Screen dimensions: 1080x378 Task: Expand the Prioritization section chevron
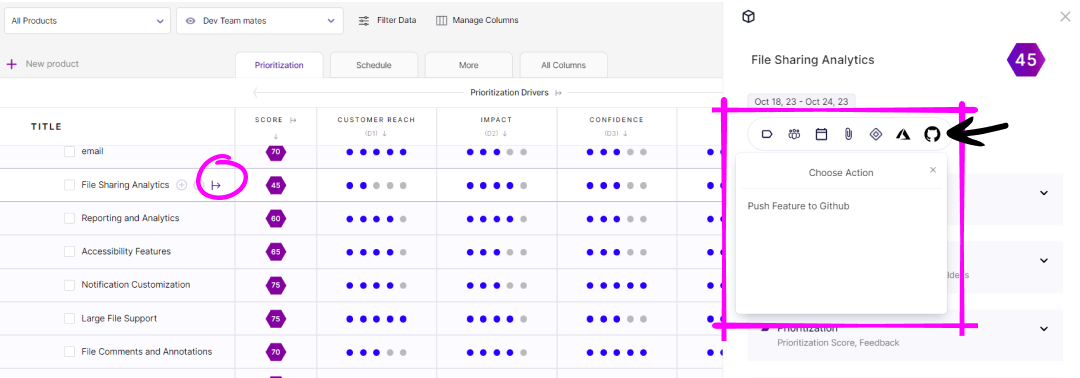[x=1043, y=329]
